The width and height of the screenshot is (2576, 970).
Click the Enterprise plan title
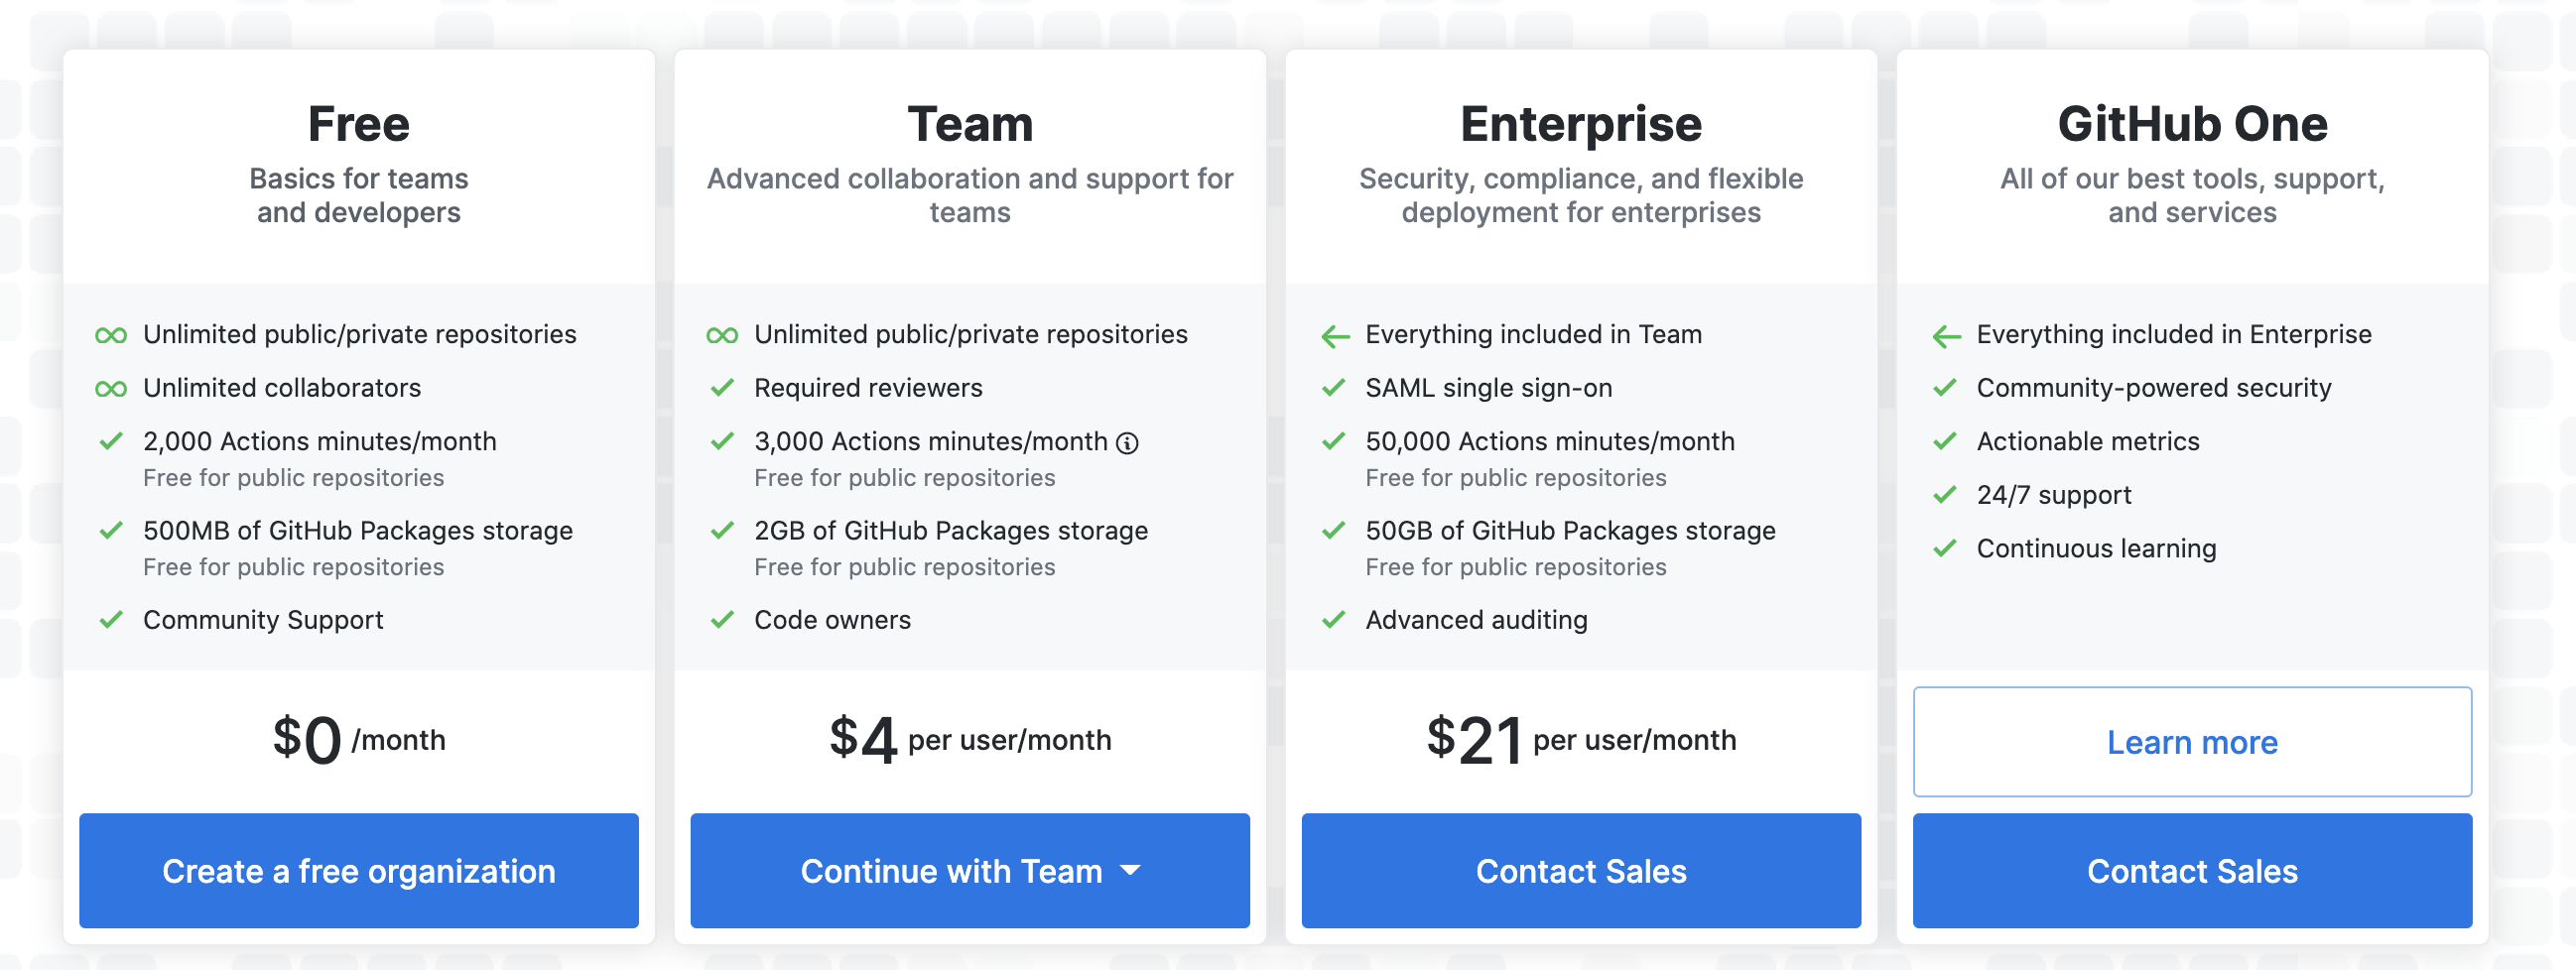tap(1581, 126)
